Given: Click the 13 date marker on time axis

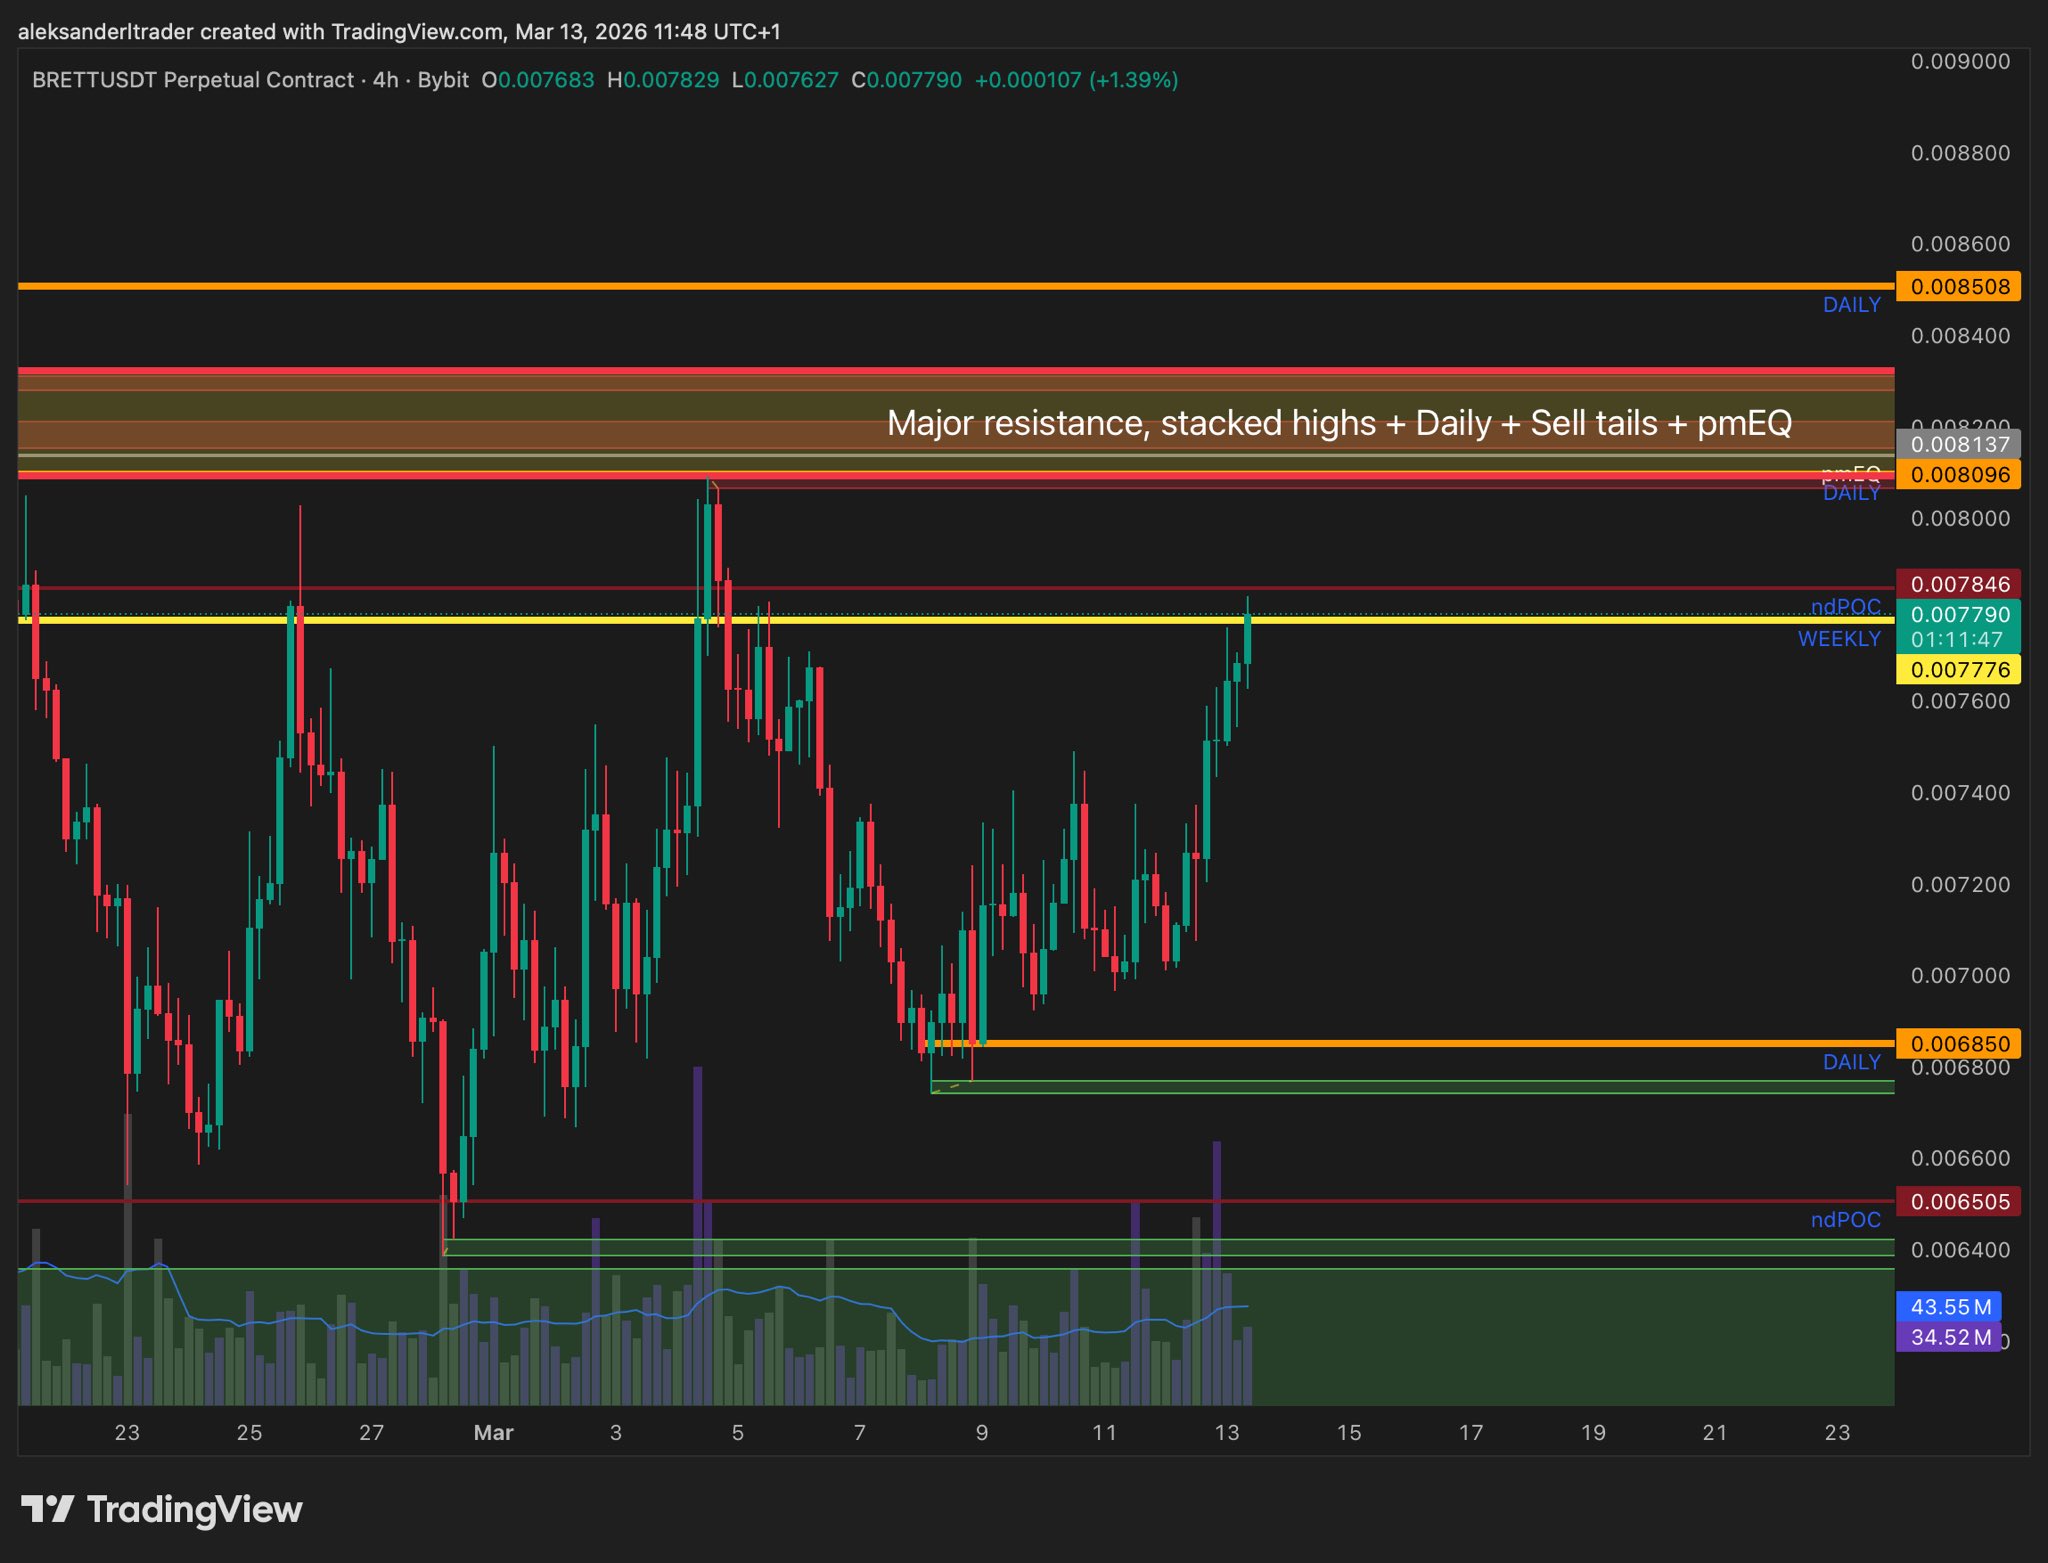Looking at the screenshot, I should pos(1226,1433).
